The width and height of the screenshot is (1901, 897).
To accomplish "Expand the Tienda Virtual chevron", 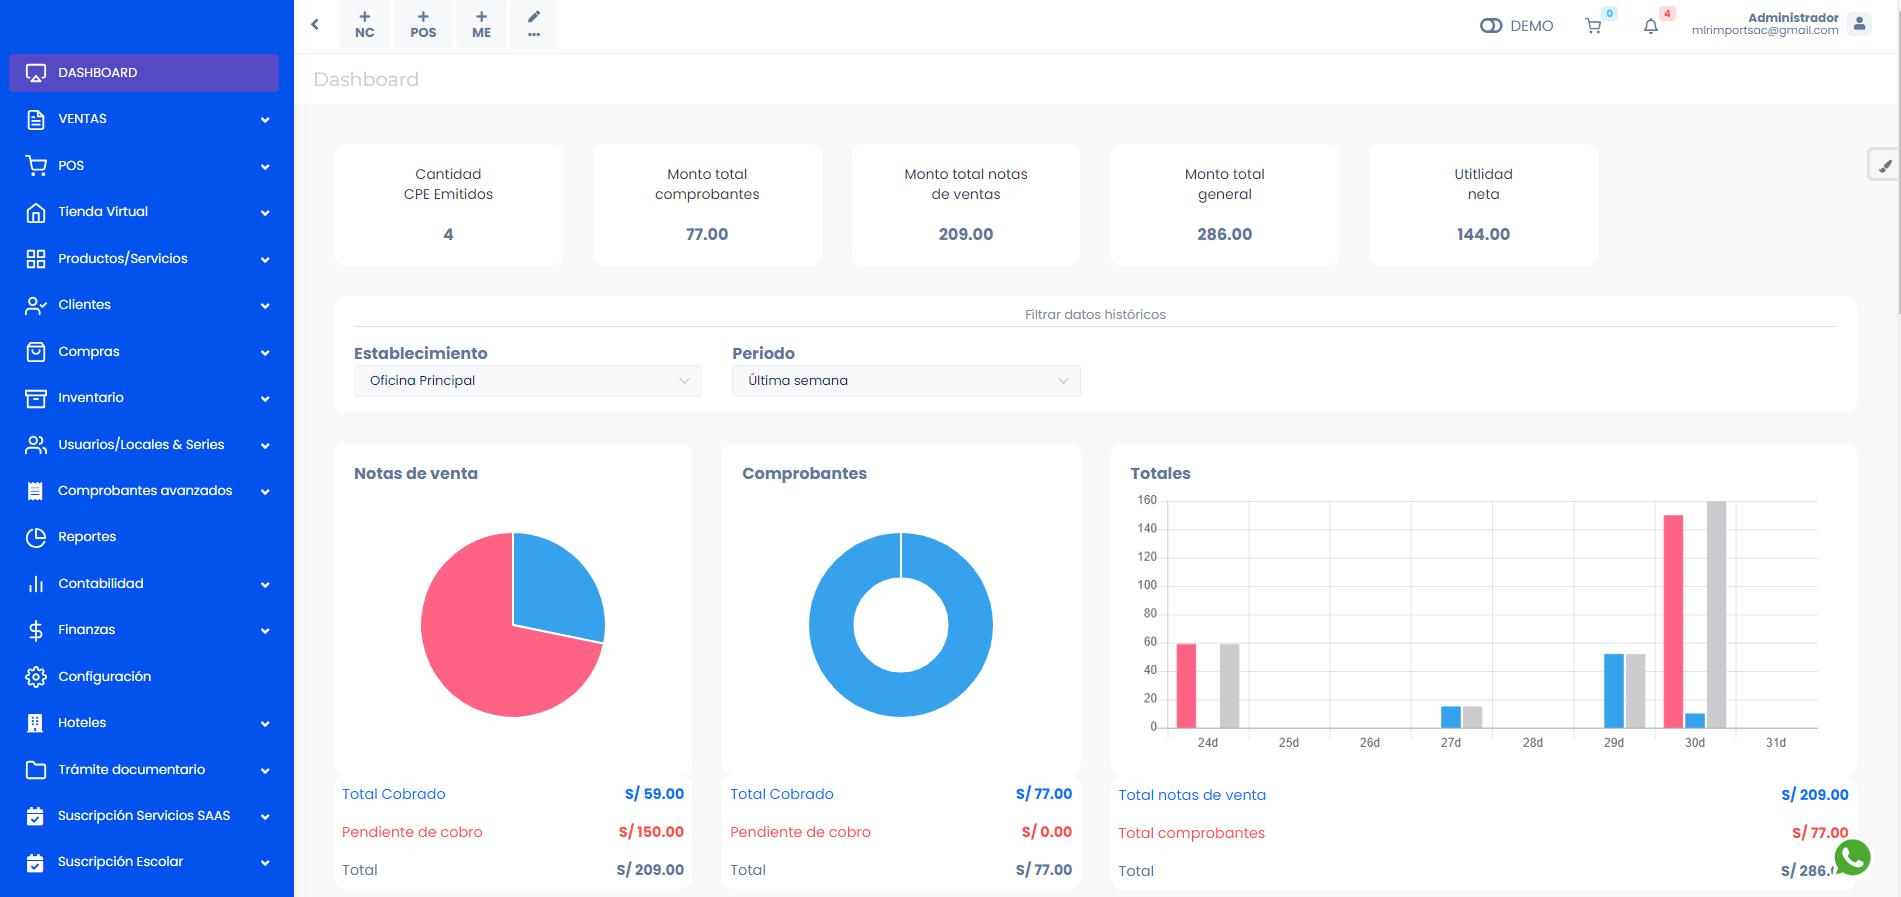I will [265, 213].
